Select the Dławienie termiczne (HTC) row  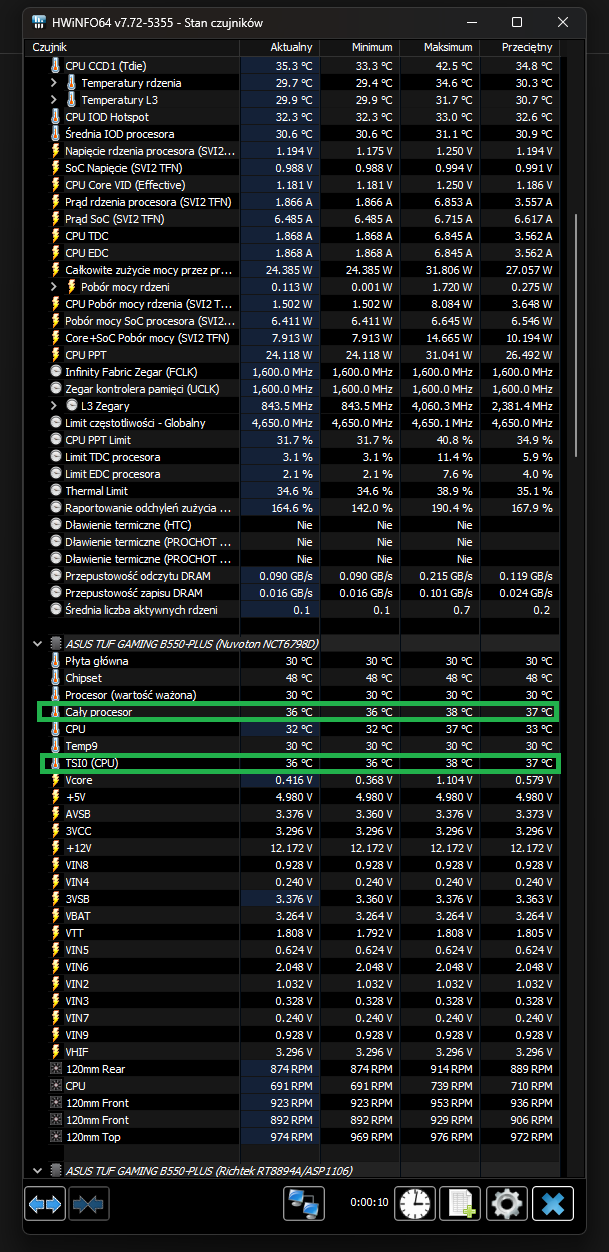tap(294, 525)
